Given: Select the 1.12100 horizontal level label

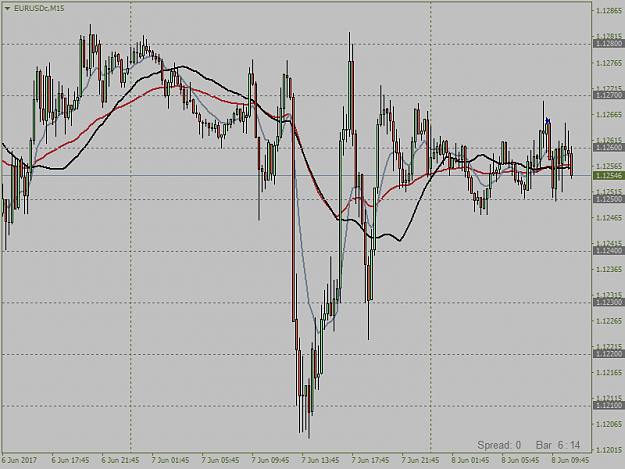Looking at the screenshot, I should click(x=609, y=406).
